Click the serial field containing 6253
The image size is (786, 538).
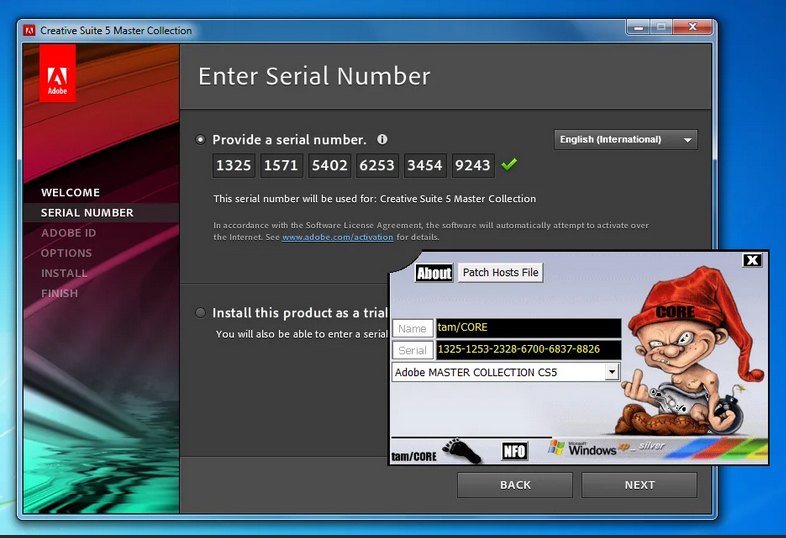(377, 165)
